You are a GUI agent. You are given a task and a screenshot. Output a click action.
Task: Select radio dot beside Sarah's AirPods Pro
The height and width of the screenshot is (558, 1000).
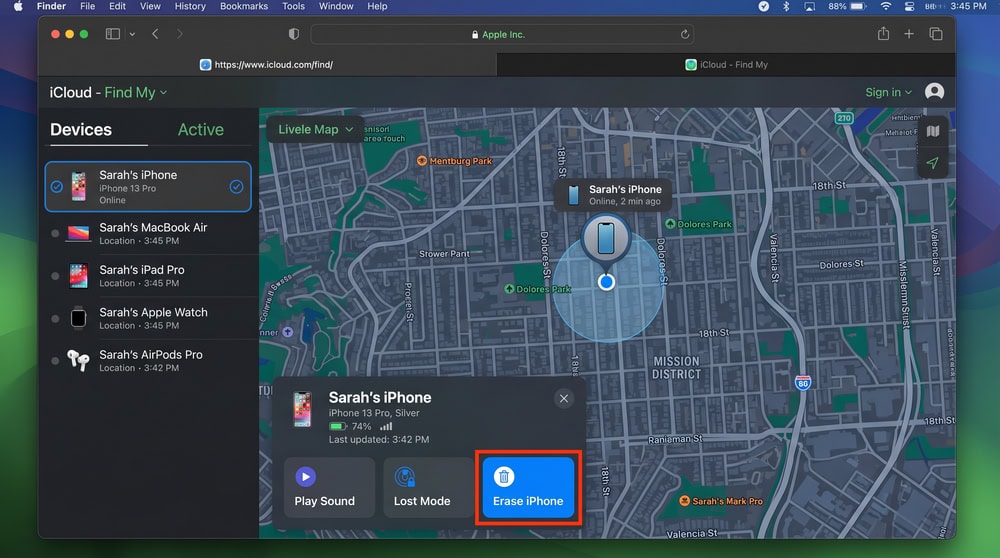pos(55,360)
